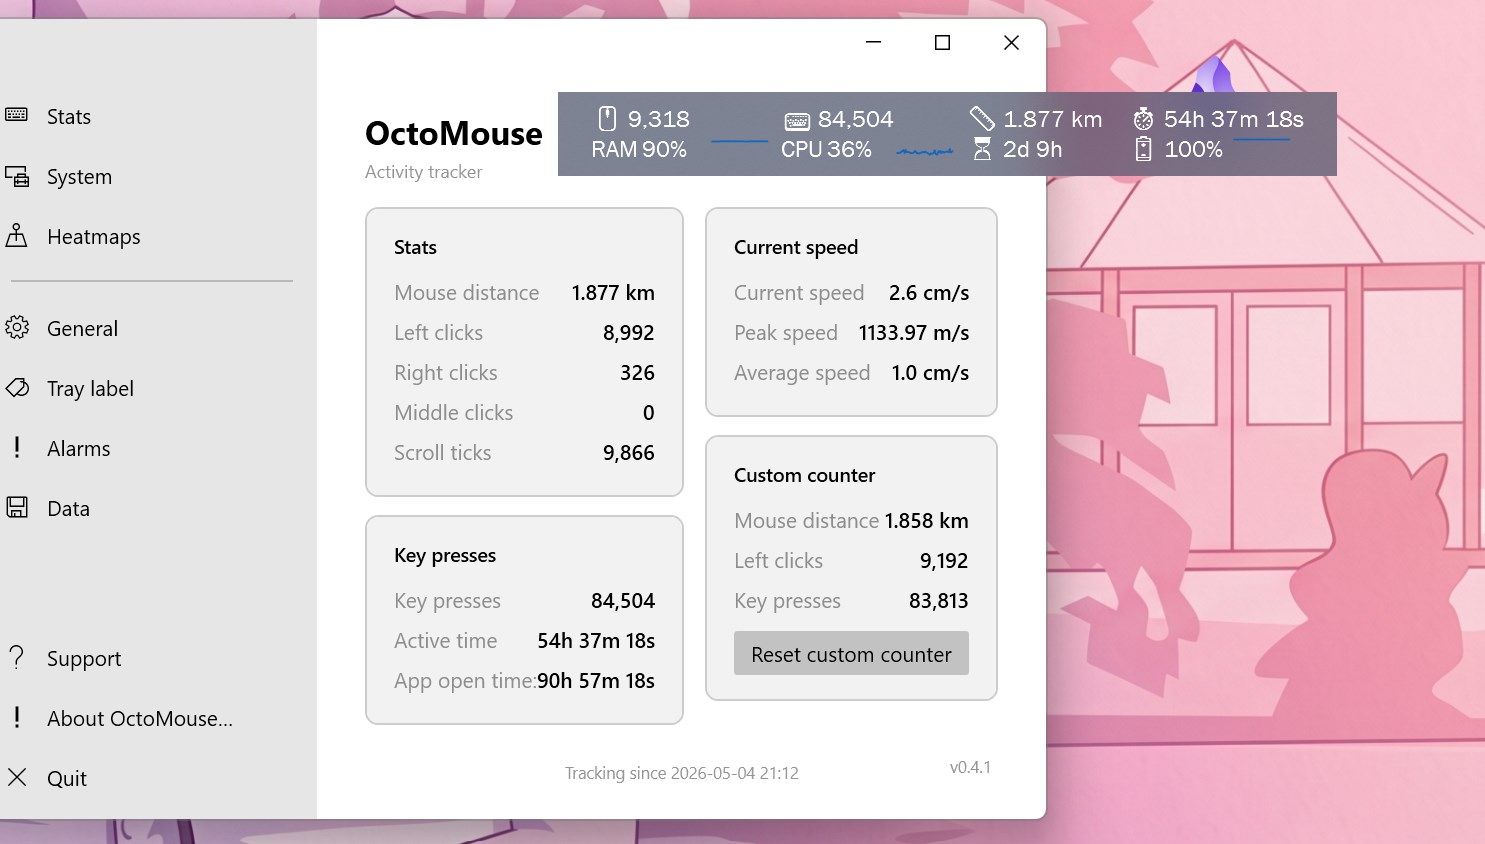The width and height of the screenshot is (1485, 844).
Task: Open the Stats page
Action: (69, 117)
